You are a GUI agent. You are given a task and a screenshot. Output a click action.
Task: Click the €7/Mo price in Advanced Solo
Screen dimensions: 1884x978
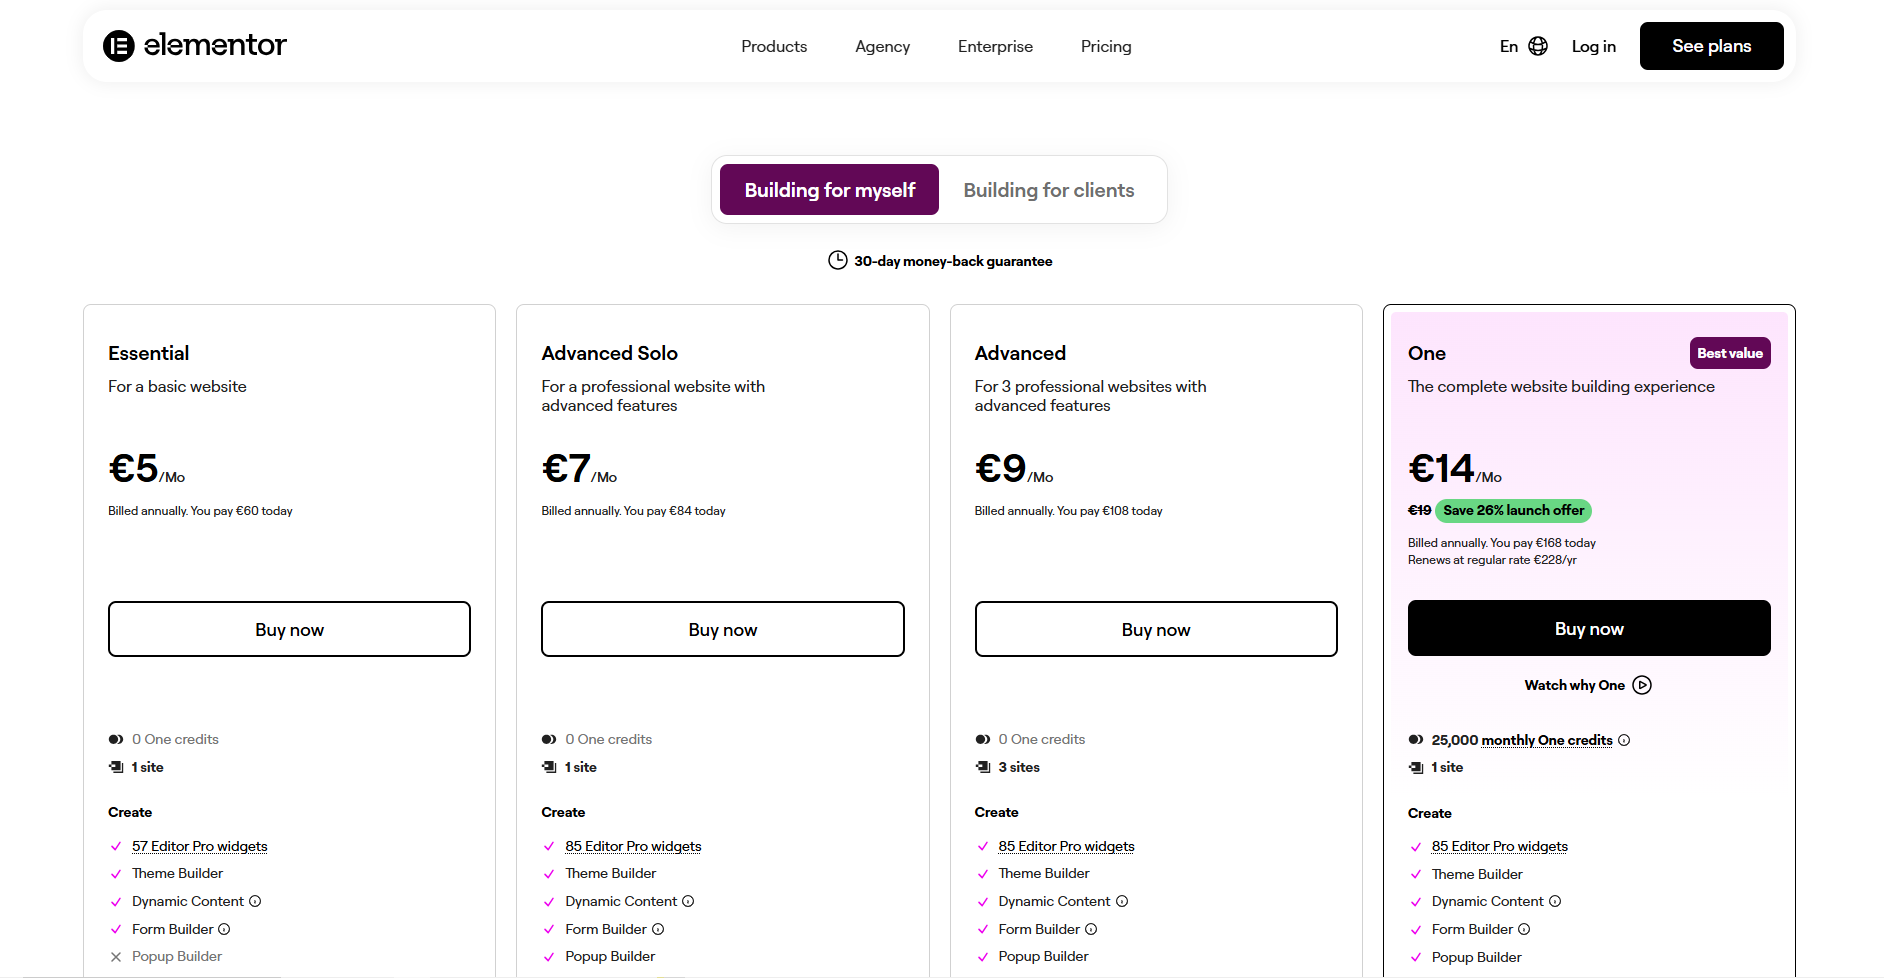pyautogui.click(x=579, y=468)
